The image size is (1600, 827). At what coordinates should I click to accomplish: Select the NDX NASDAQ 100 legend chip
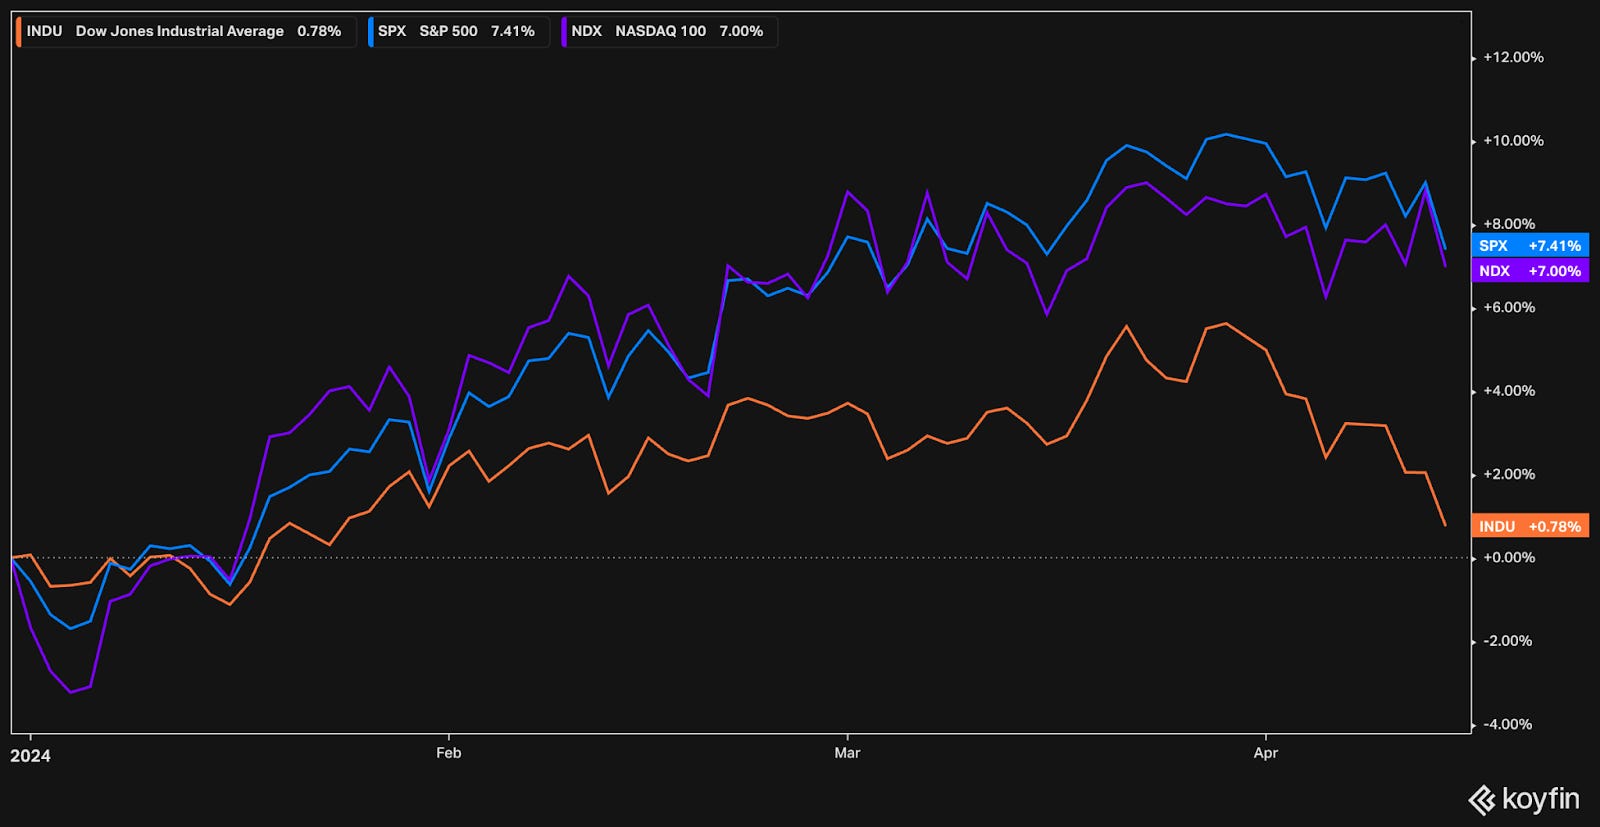669,31
